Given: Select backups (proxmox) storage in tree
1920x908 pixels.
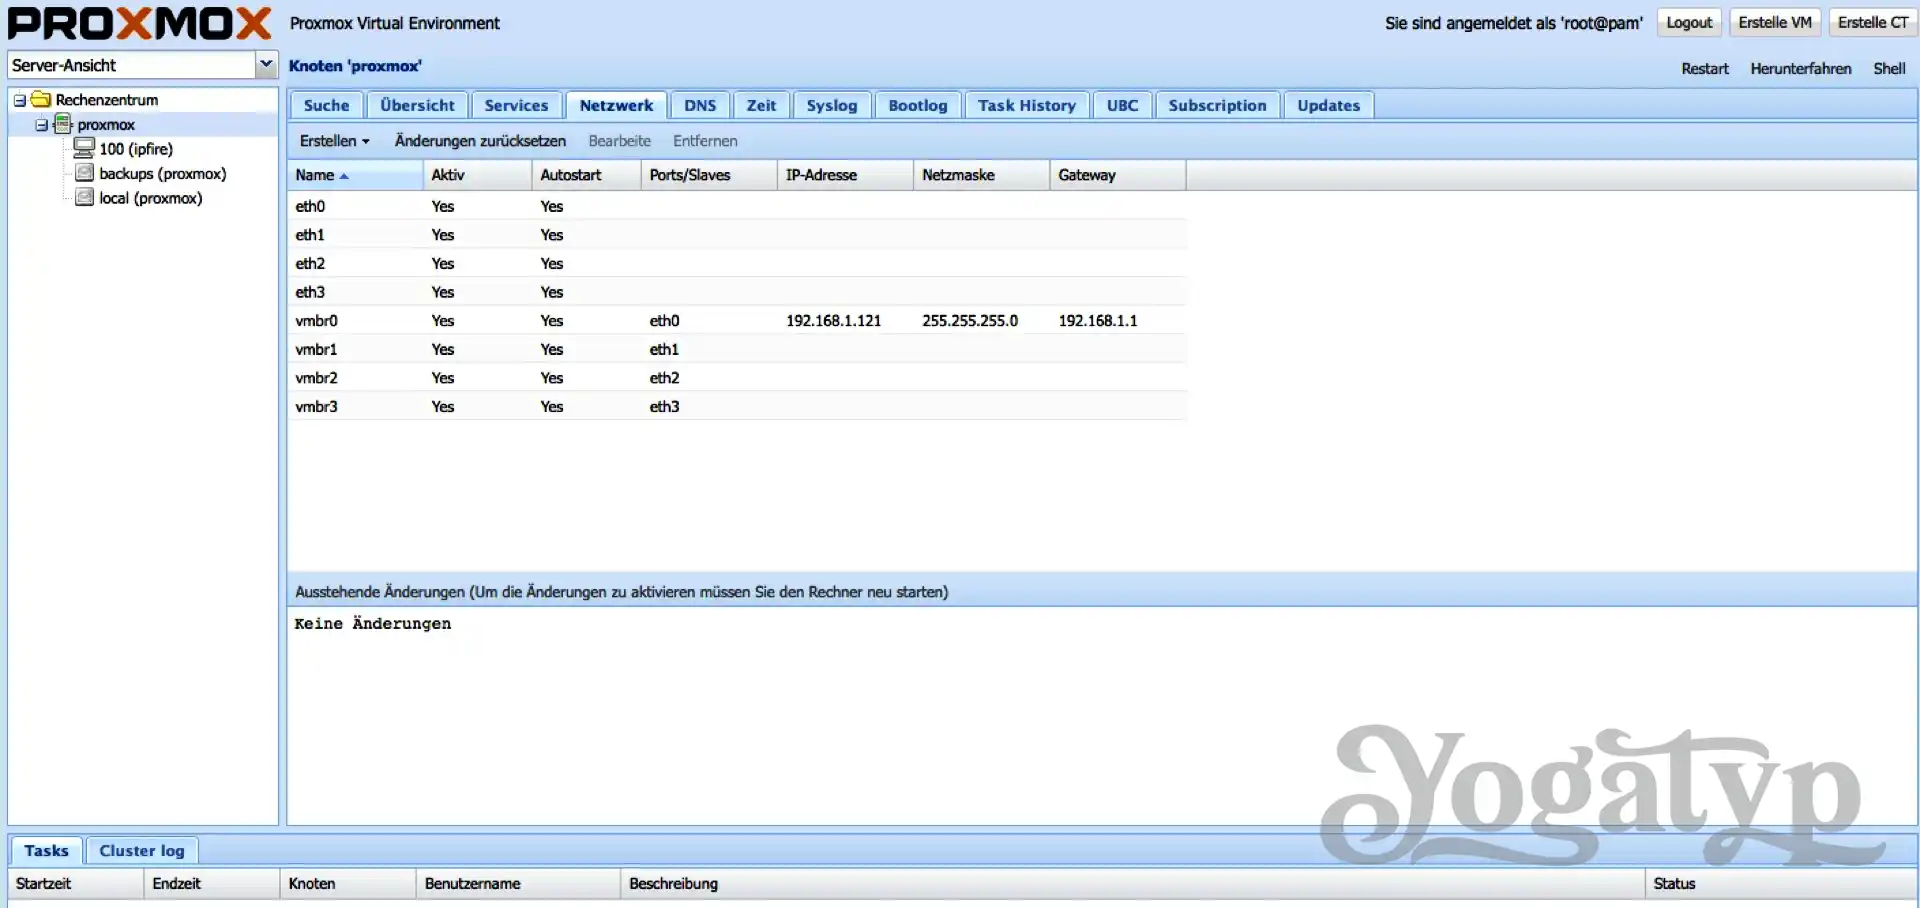Looking at the screenshot, I should pyautogui.click(x=163, y=173).
